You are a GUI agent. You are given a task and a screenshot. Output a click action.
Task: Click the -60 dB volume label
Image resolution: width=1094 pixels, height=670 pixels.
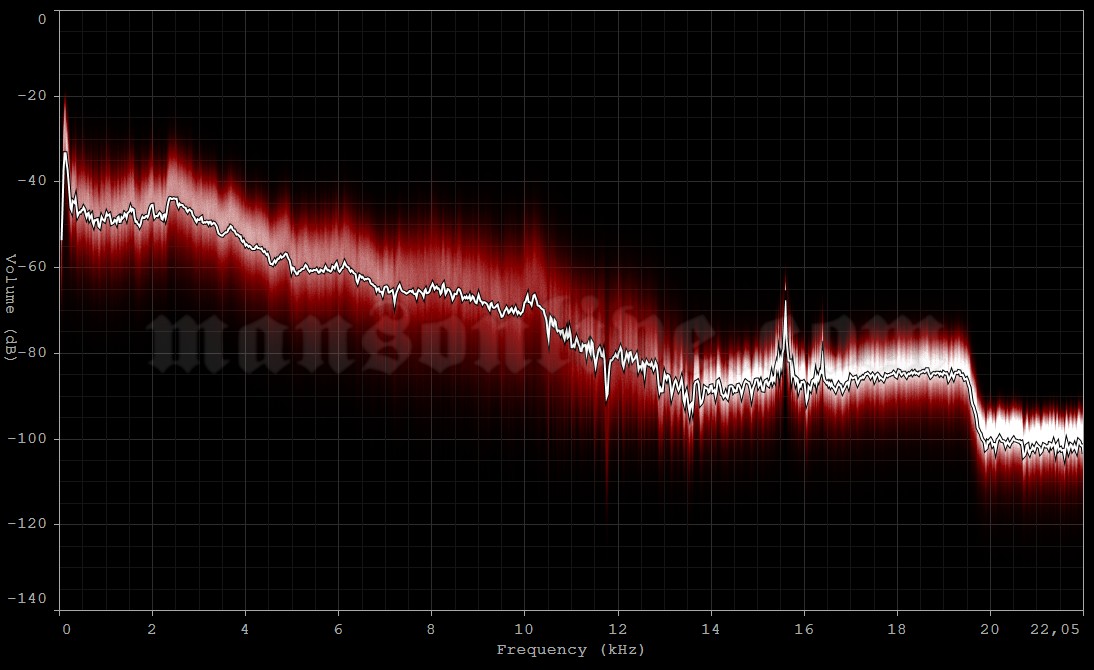30,266
